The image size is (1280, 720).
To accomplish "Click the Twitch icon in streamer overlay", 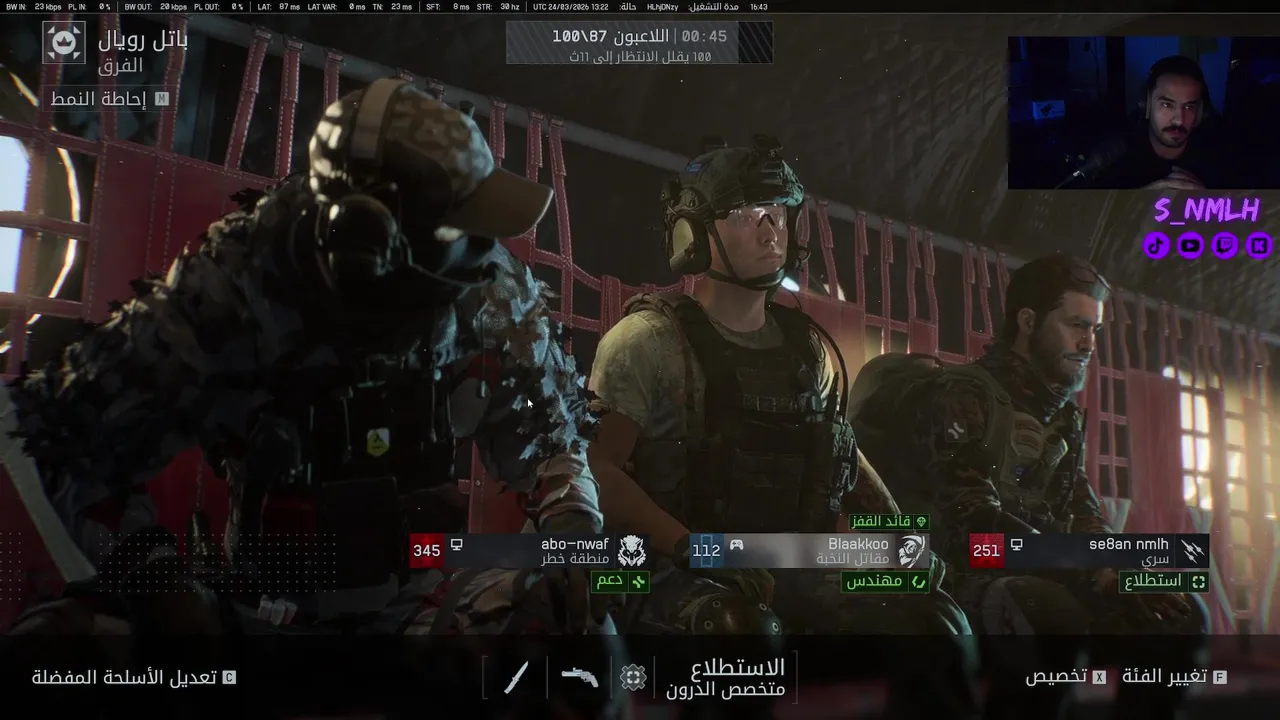I will point(1225,245).
